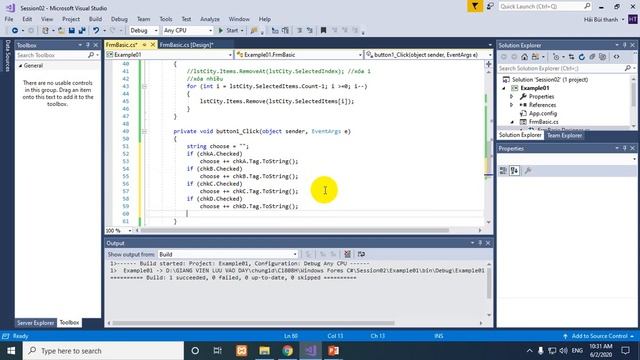Click the Show All Files icon

coord(602,57)
